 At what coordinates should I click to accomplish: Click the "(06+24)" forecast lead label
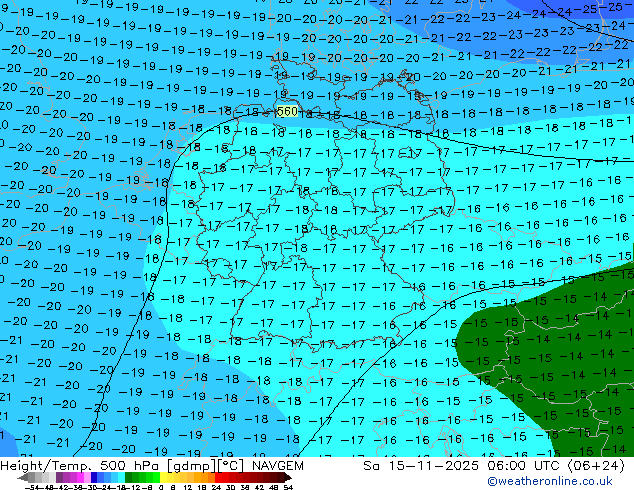click(596, 466)
